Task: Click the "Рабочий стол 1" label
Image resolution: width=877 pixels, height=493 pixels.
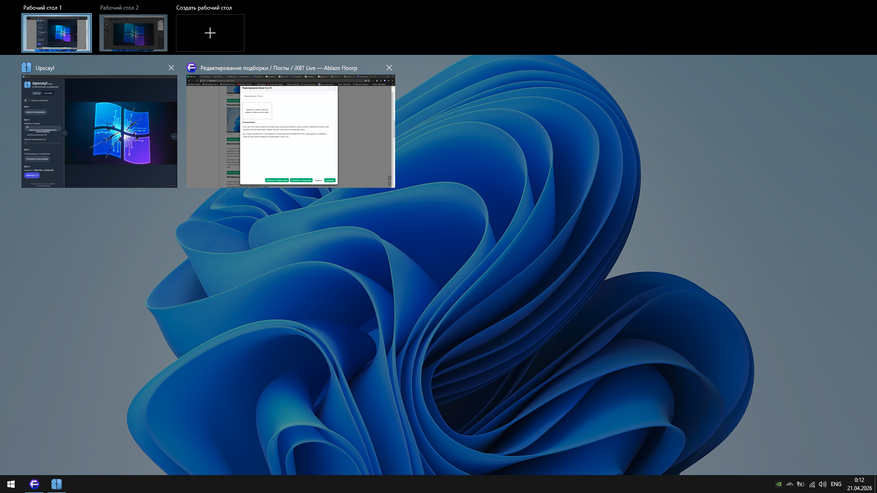Action: tap(42, 8)
